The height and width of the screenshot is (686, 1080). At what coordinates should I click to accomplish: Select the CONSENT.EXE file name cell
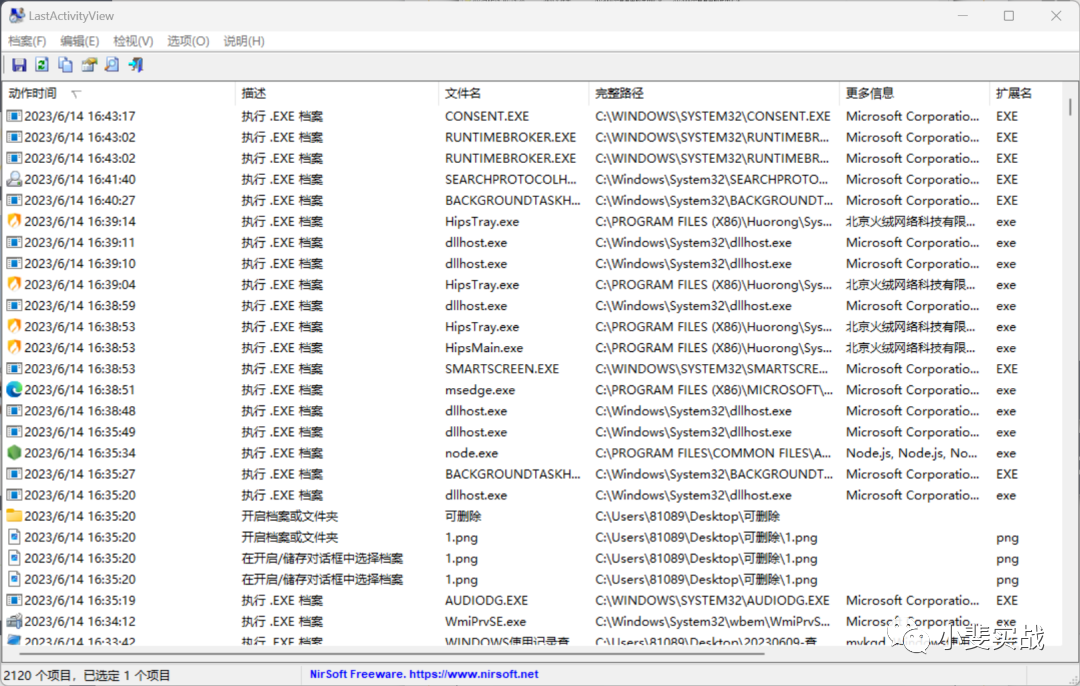(x=486, y=116)
